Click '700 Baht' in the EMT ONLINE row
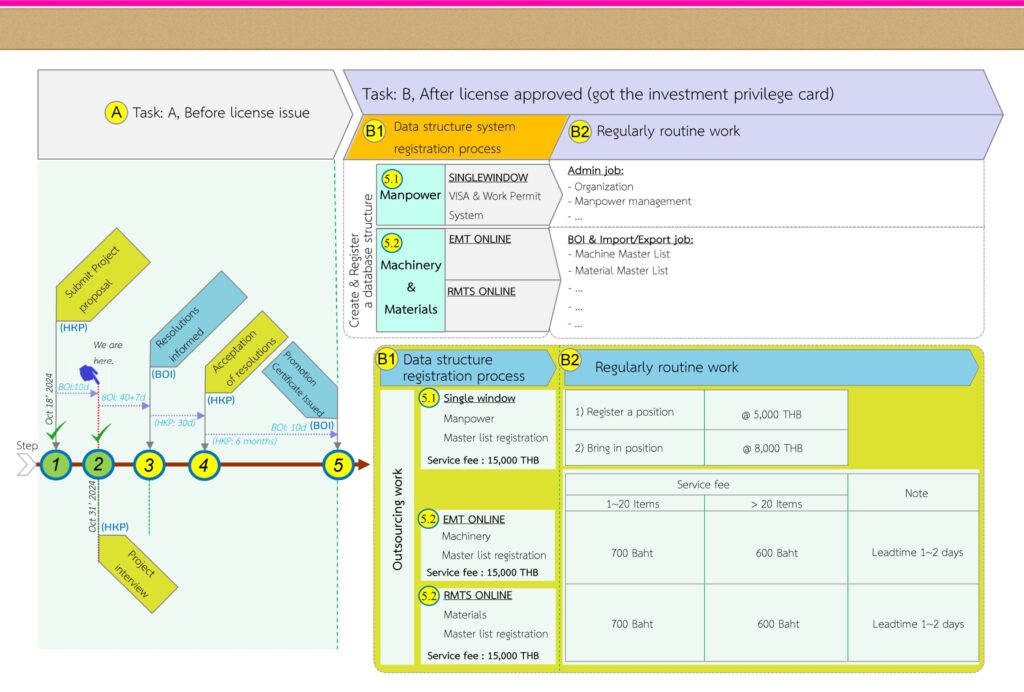Image resolution: width=1024 pixels, height=692 pixels. pyautogui.click(x=632, y=553)
